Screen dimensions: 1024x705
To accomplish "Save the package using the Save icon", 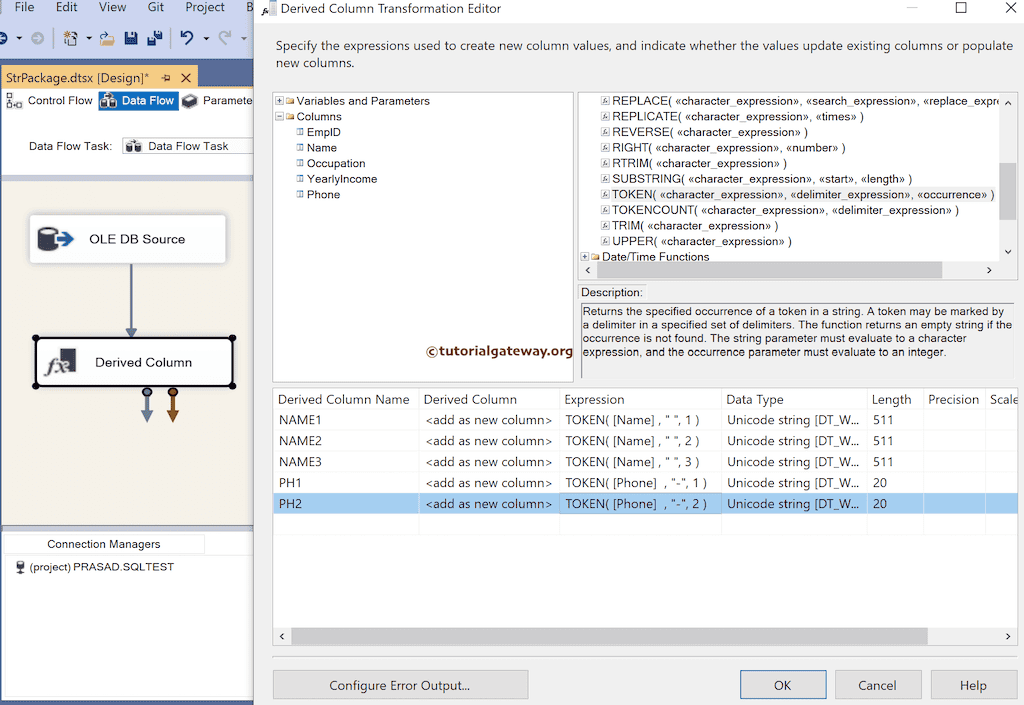I will click(x=131, y=37).
